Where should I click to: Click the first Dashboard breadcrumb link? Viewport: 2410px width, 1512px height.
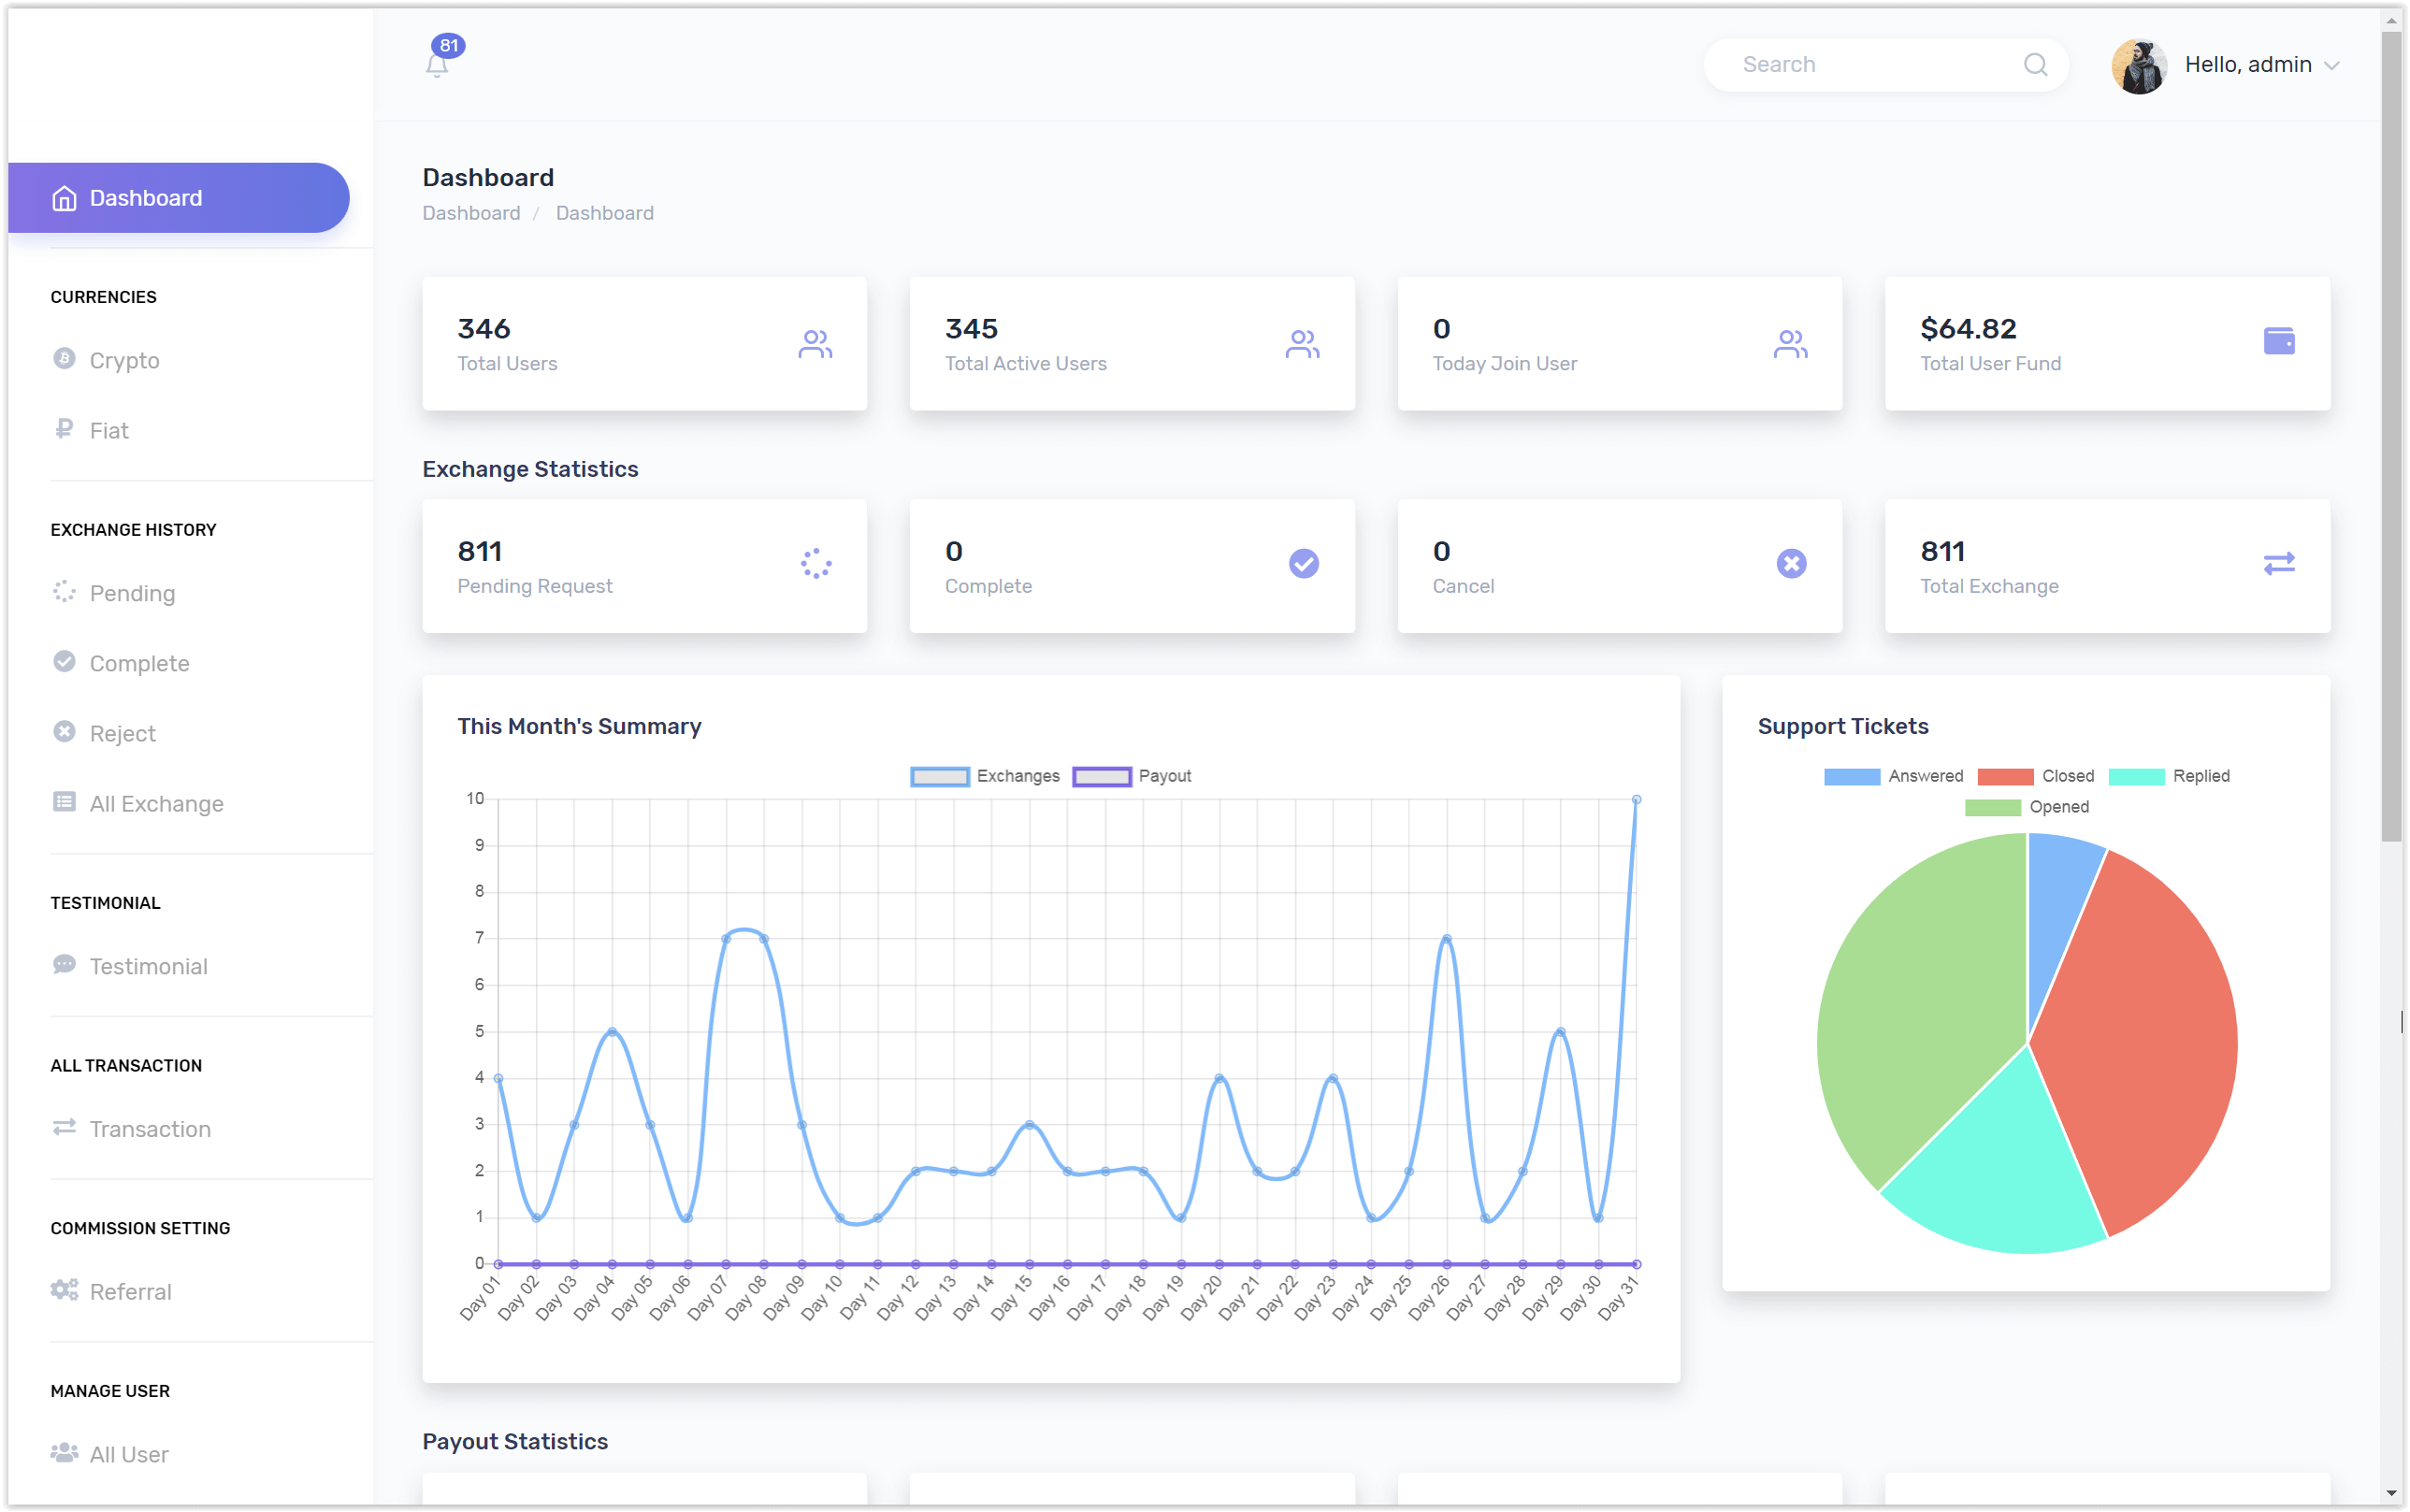(x=471, y=213)
